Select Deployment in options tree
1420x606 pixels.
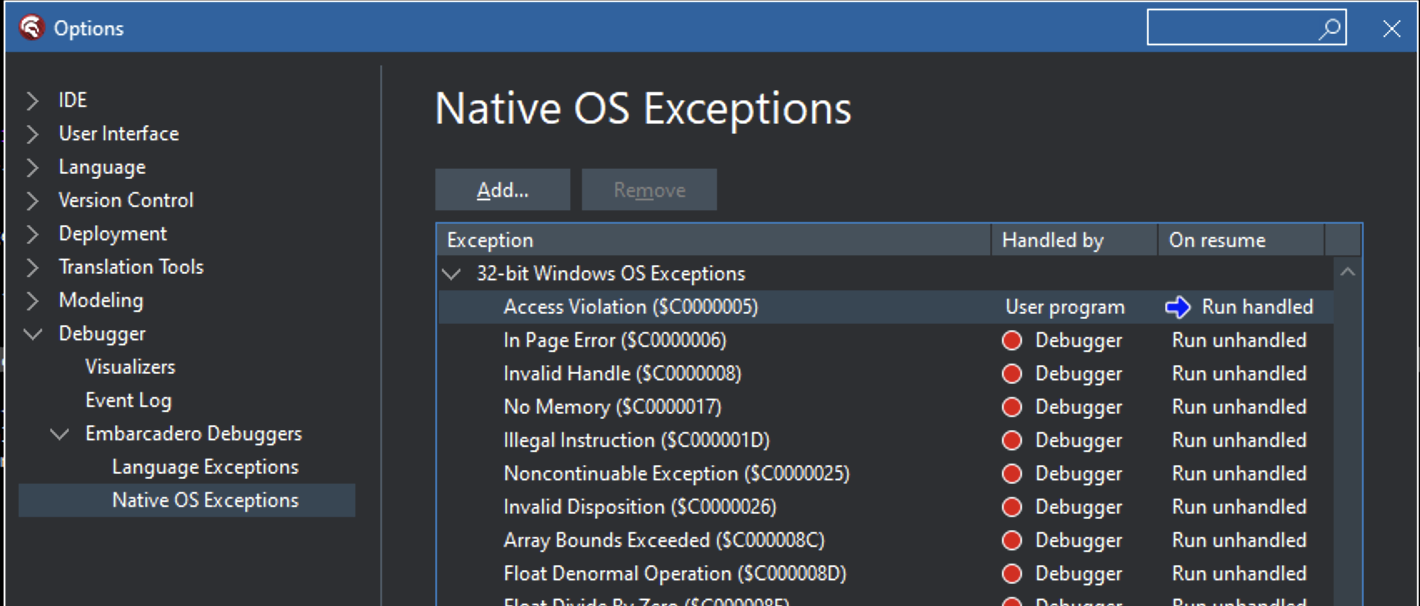point(113,234)
